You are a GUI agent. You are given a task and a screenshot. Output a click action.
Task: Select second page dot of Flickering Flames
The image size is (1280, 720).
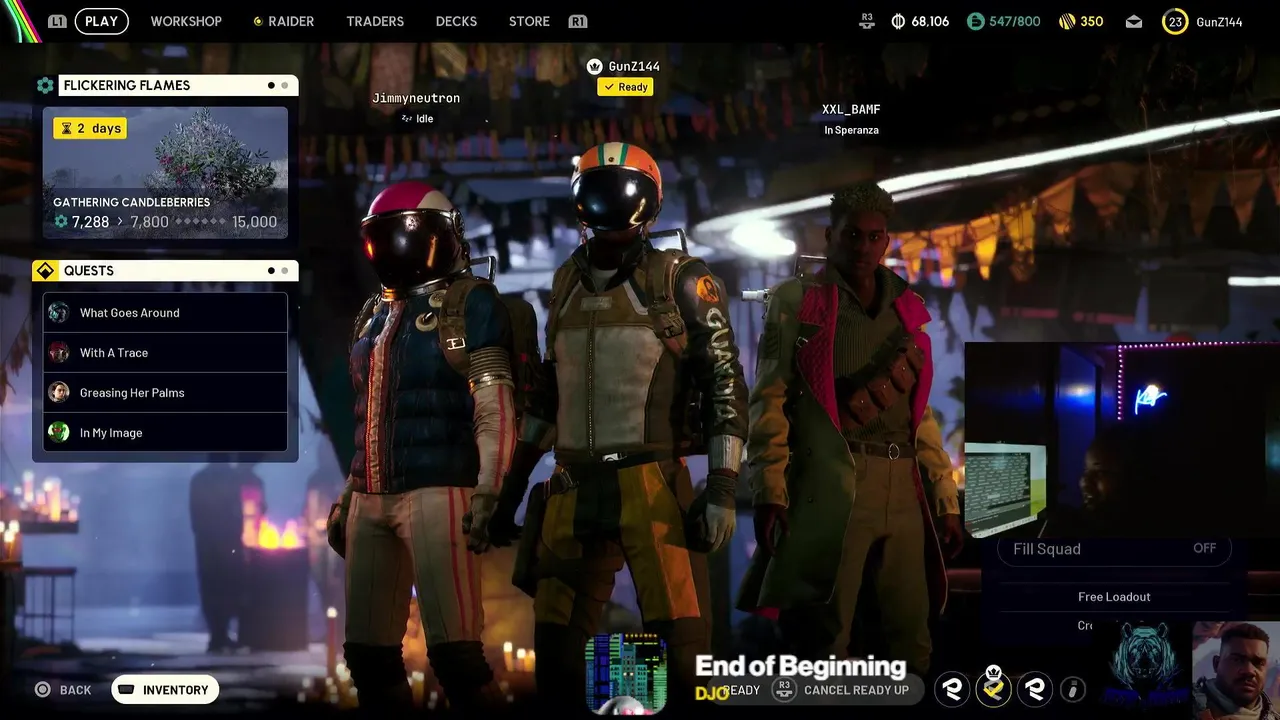[x=285, y=85]
